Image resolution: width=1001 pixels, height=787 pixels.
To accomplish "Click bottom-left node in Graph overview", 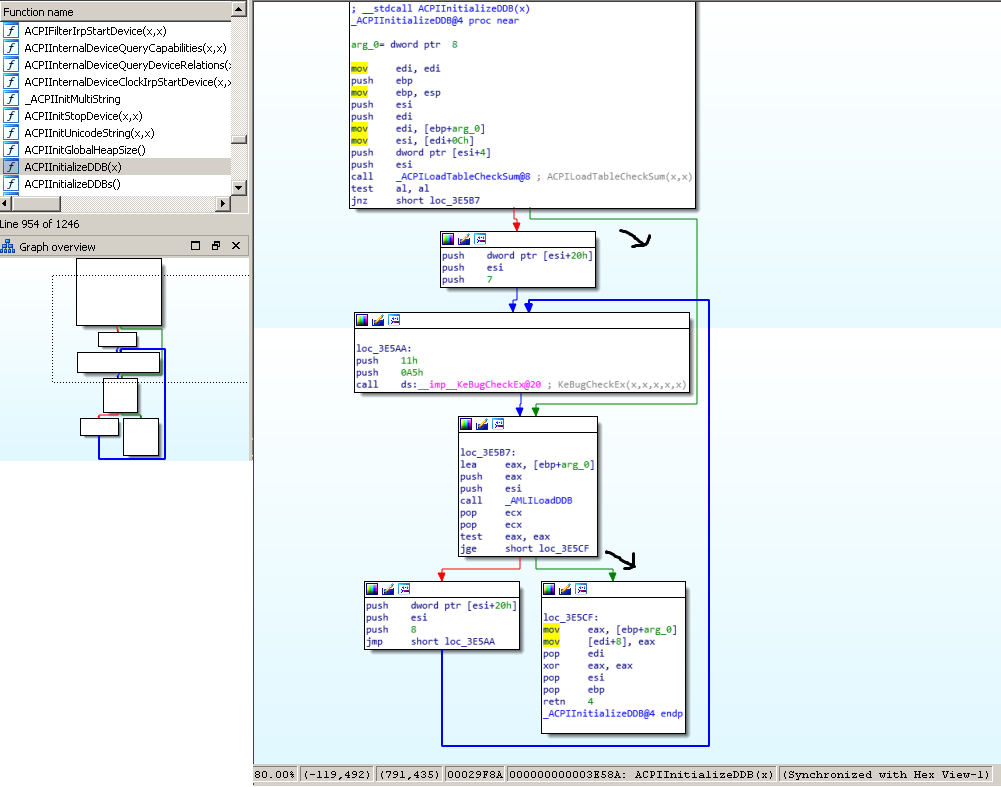I will 100,426.
